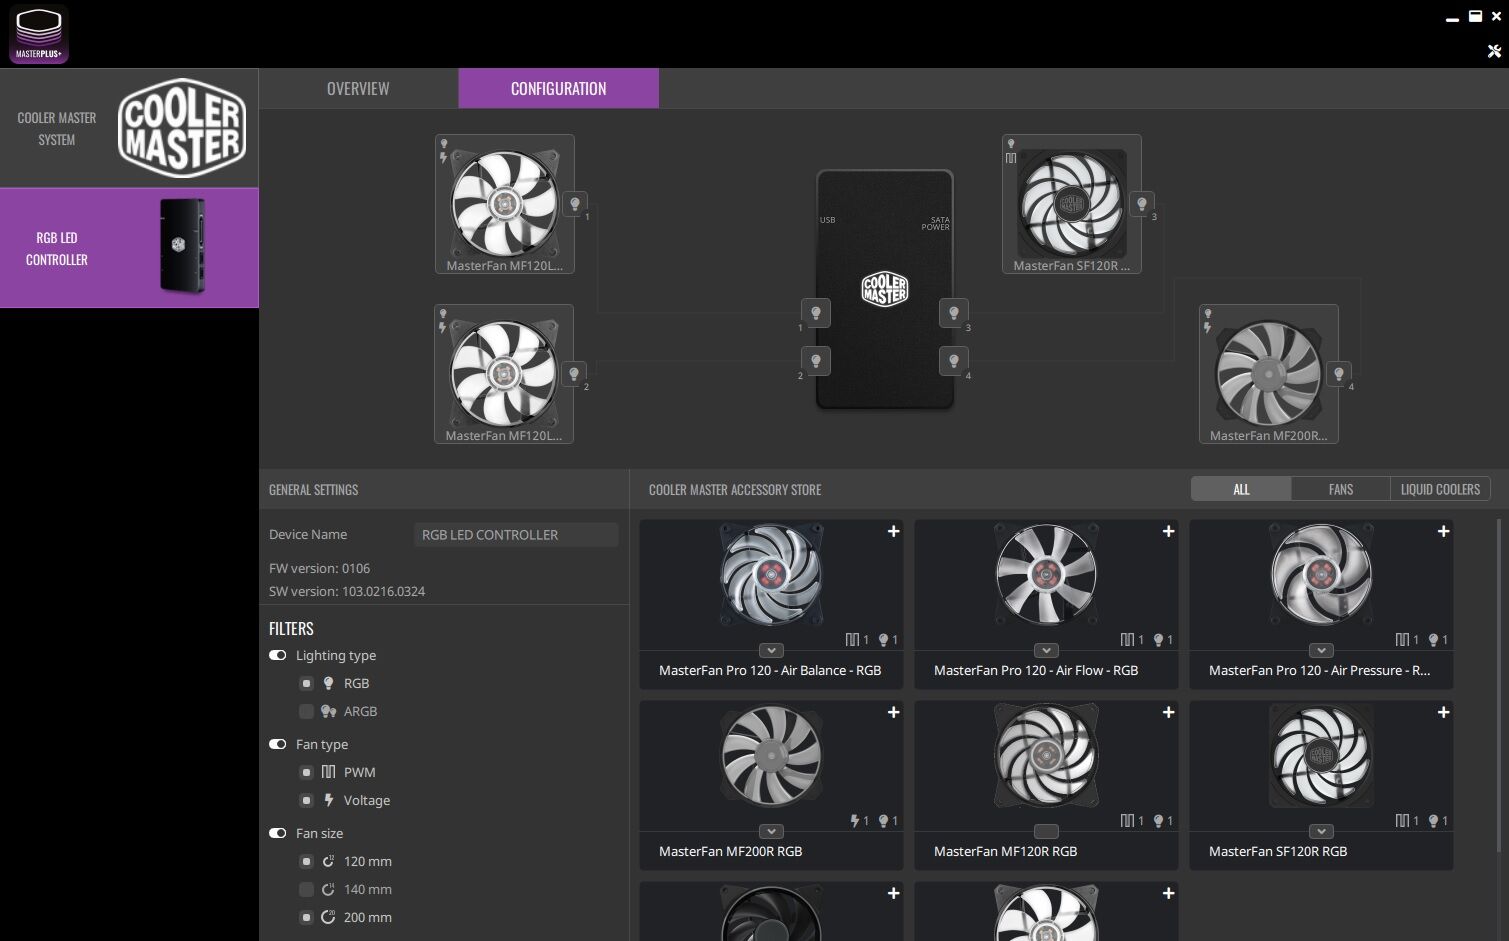This screenshot has width=1509, height=941.
Task: Add MasterFan MF120R RGB with plus icon
Action: pos(1168,712)
